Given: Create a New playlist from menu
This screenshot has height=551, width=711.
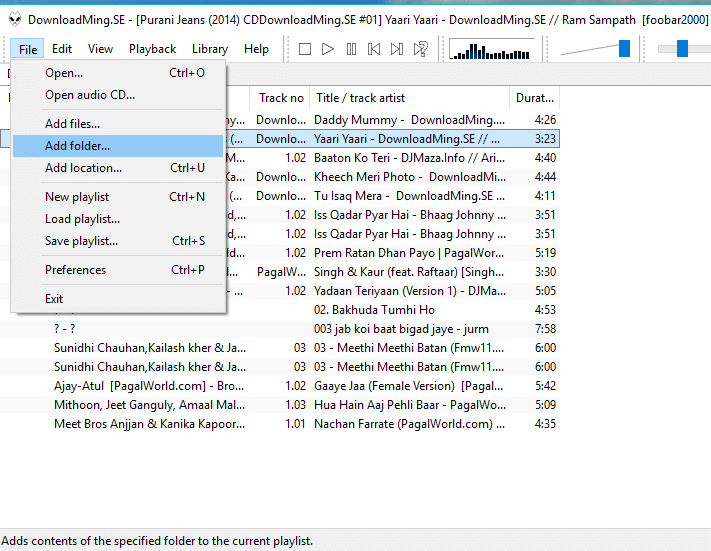Looking at the screenshot, I should 118,197.
